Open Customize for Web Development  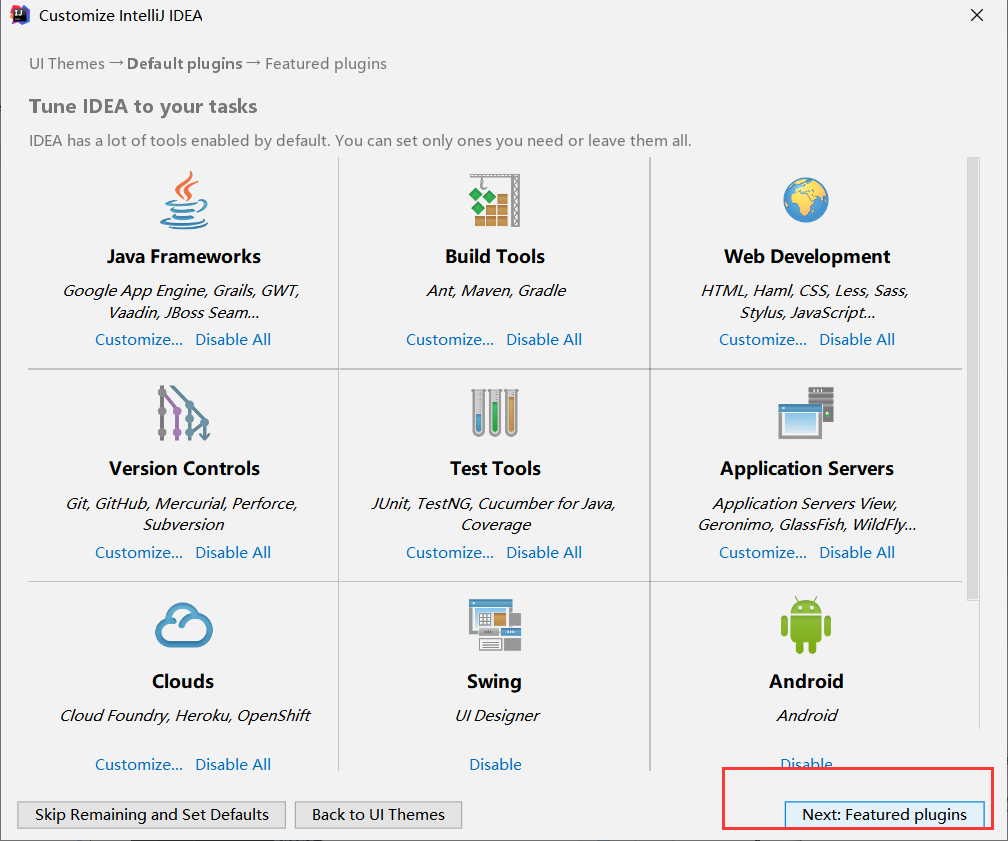[762, 339]
